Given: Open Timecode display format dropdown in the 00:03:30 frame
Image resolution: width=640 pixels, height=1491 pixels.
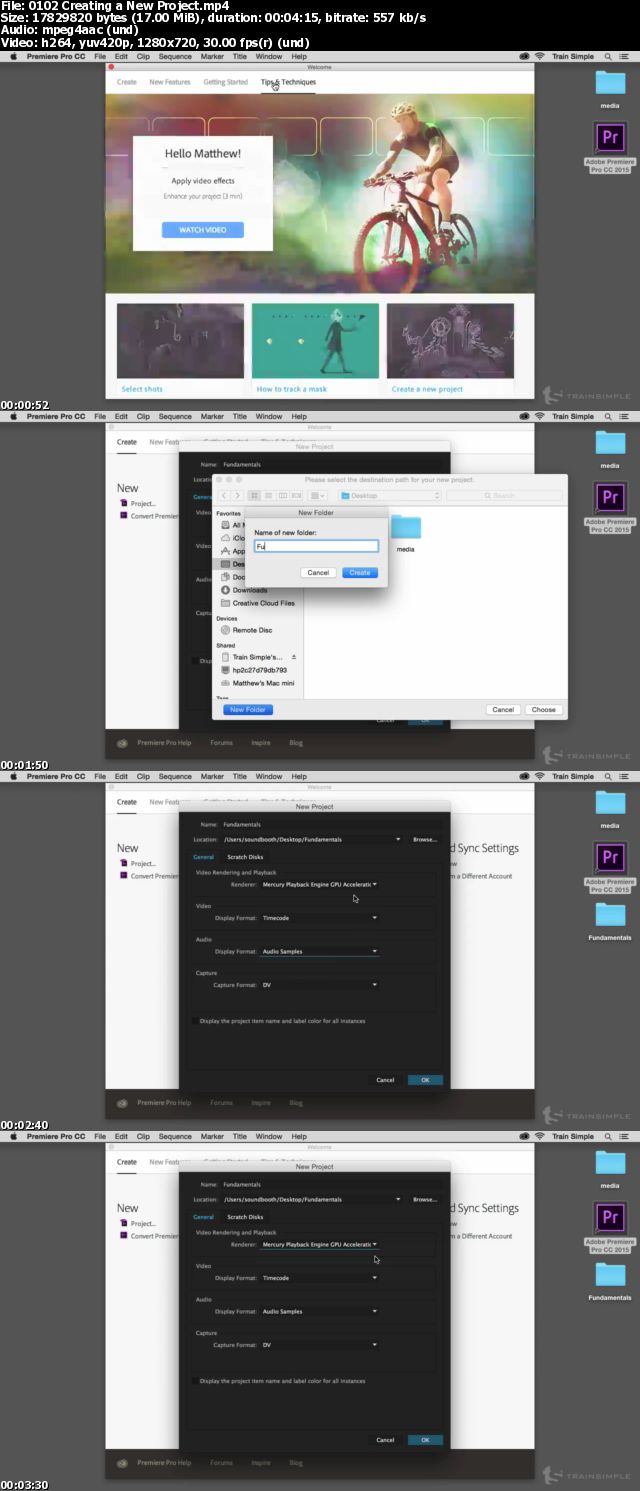Looking at the screenshot, I should [319, 1278].
